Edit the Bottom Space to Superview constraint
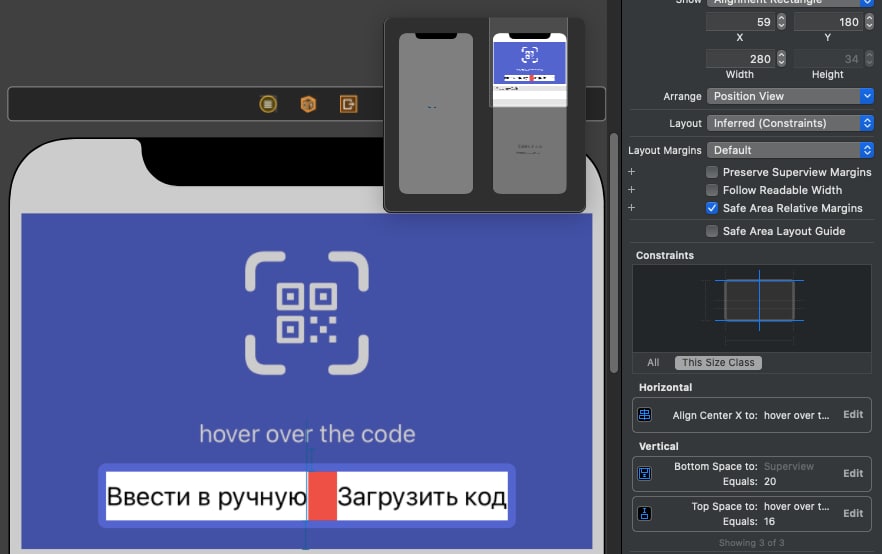 [x=853, y=474]
